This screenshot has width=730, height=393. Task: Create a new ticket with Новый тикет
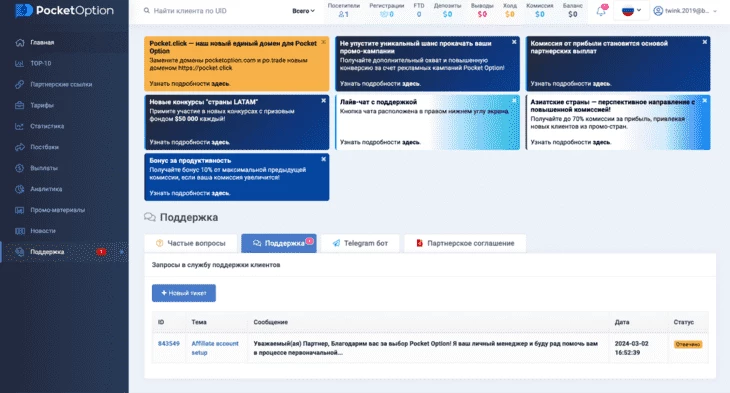coord(184,293)
